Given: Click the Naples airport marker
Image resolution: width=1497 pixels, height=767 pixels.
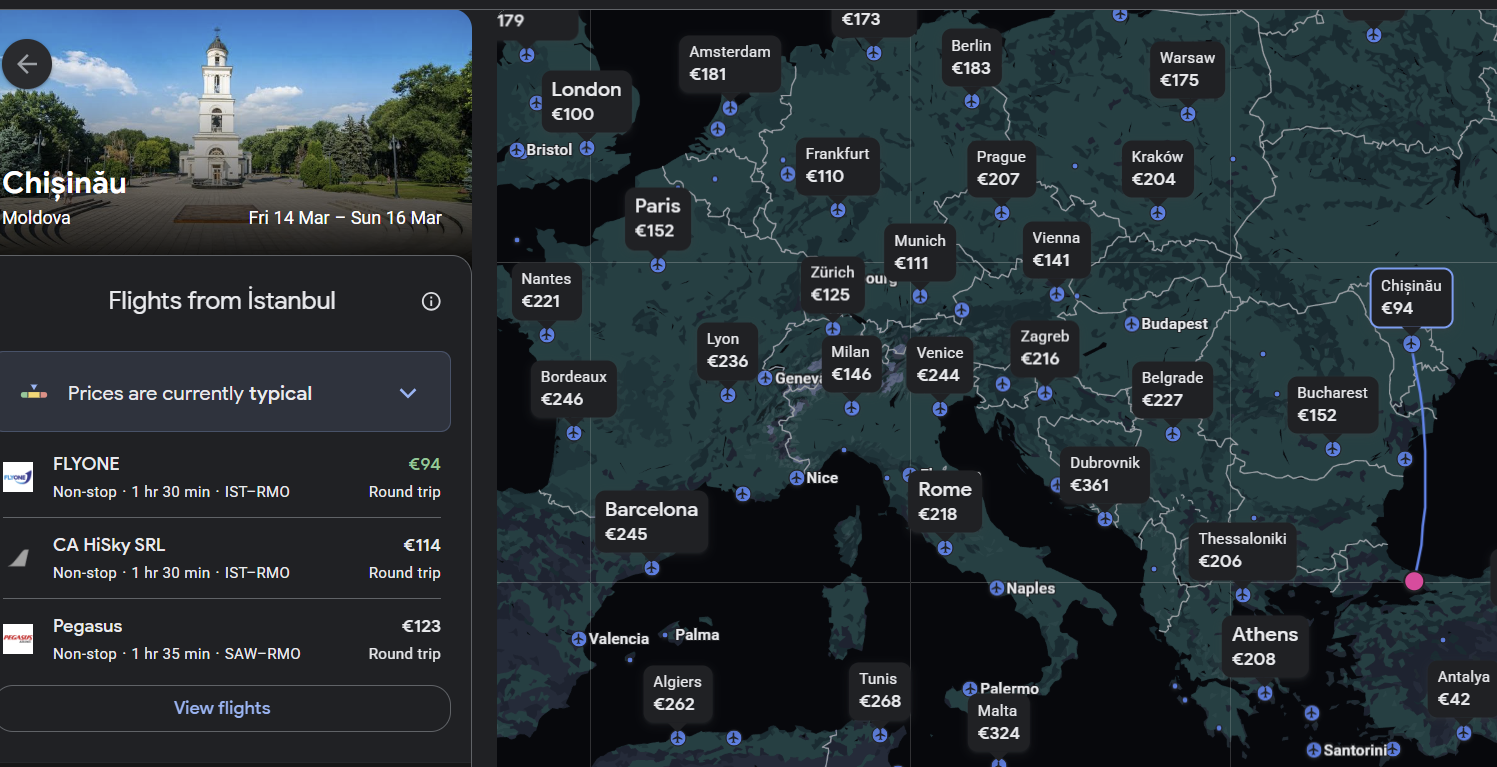Looking at the screenshot, I should tap(996, 588).
